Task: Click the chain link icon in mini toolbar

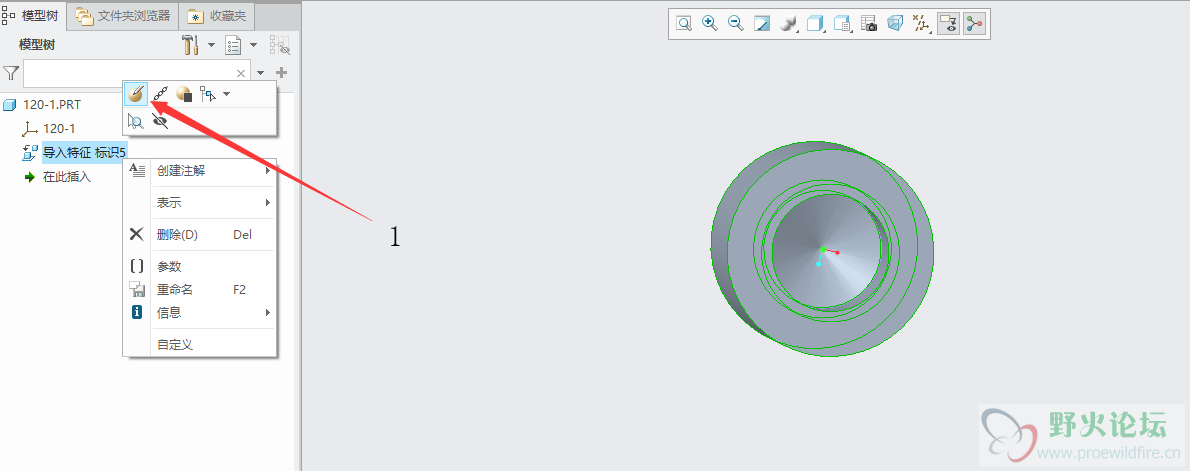Action: [x=160, y=94]
